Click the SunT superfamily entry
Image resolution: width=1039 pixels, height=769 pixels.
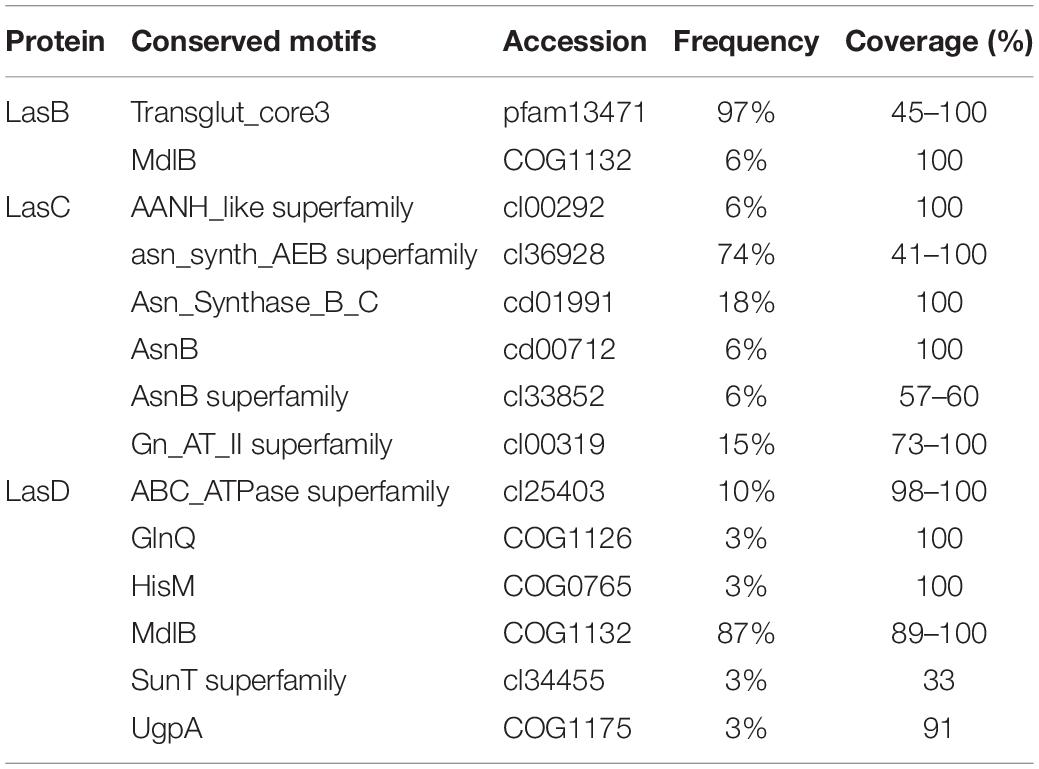[x=239, y=682]
